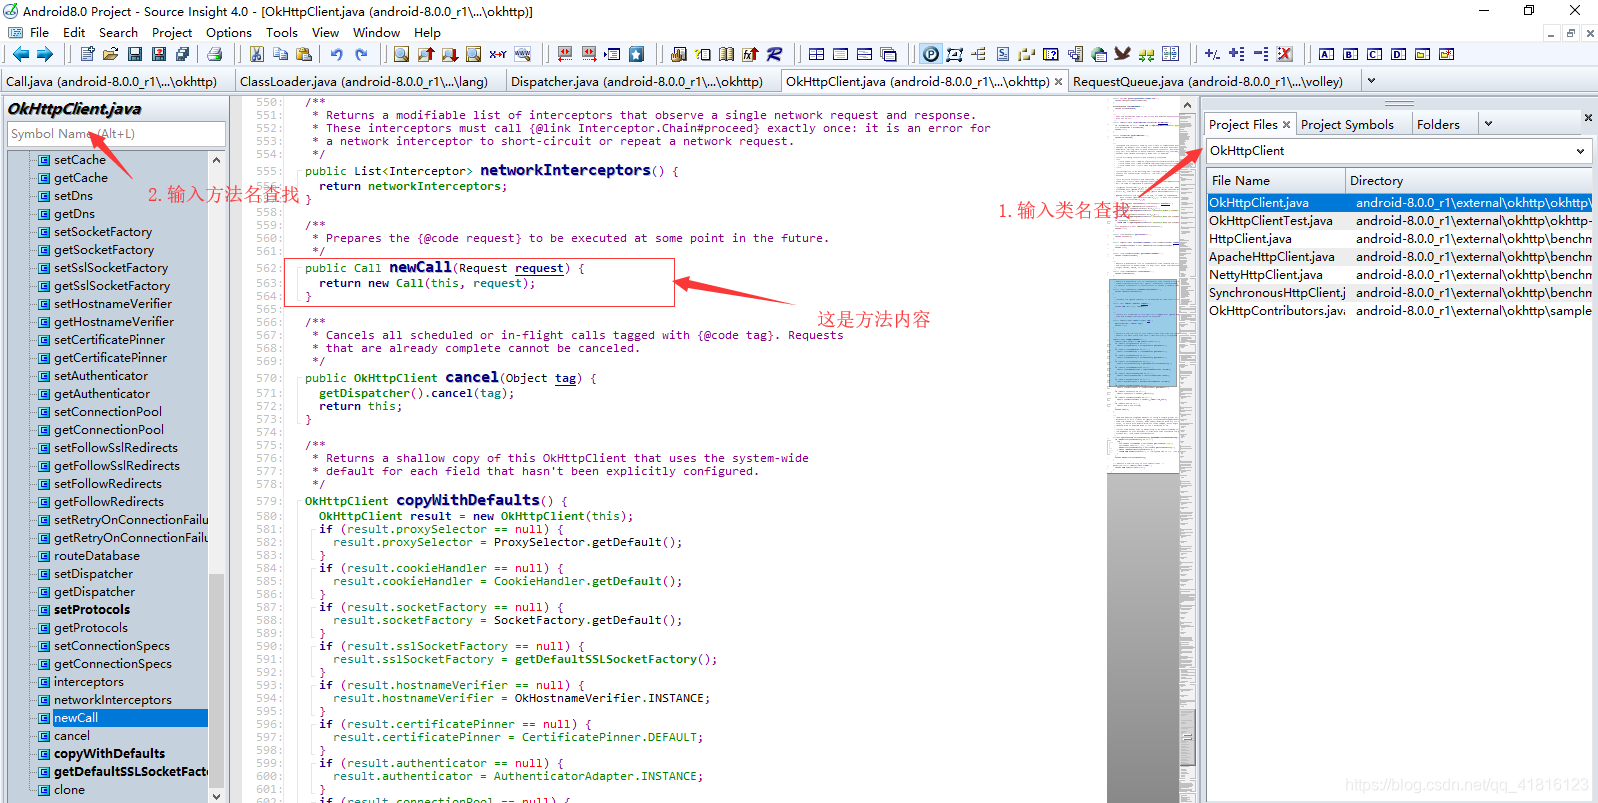Sort by File Name column header

tap(1275, 181)
